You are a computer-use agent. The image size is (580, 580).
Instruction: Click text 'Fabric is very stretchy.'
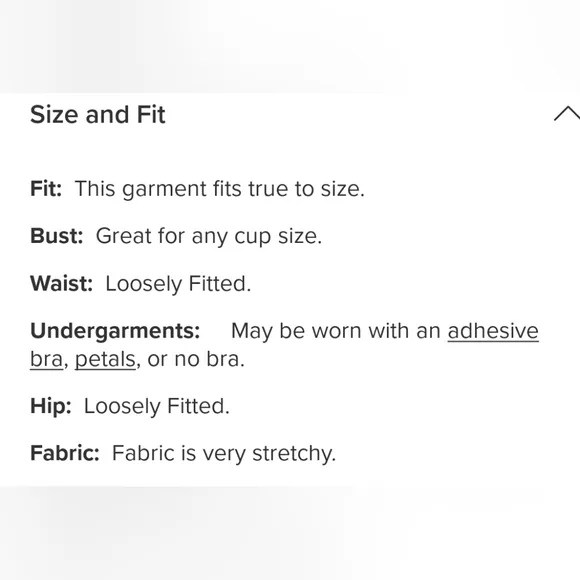[x=224, y=453]
